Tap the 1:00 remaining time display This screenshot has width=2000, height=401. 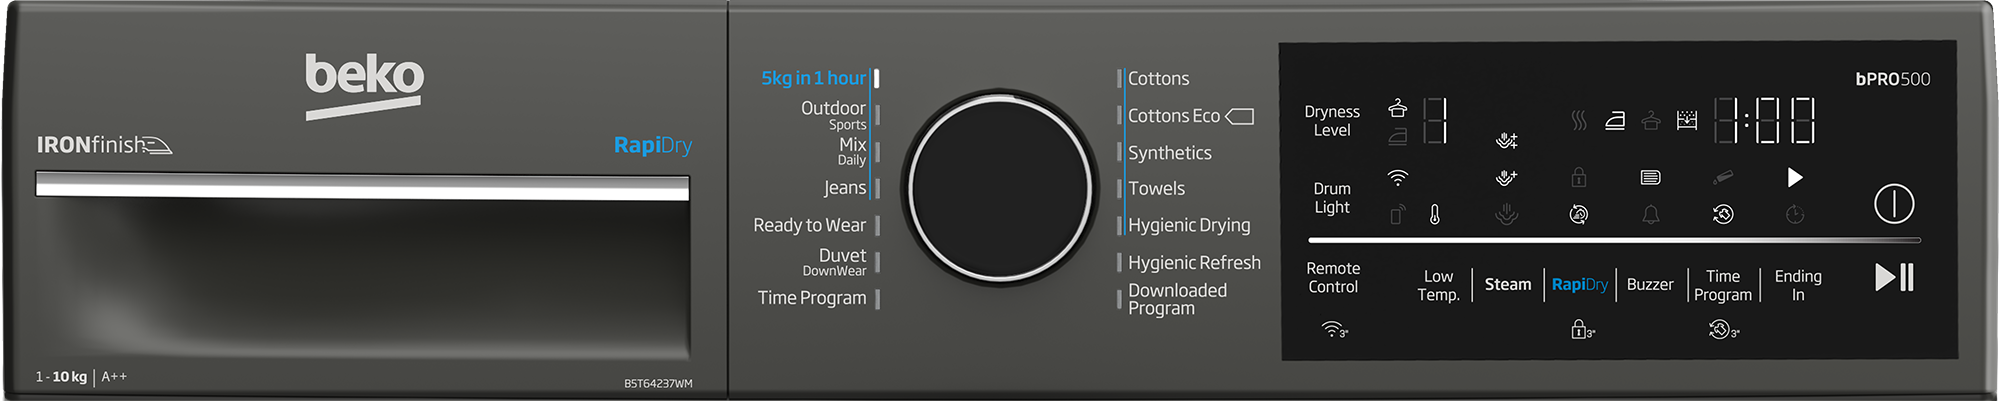(x=1764, y=121)
